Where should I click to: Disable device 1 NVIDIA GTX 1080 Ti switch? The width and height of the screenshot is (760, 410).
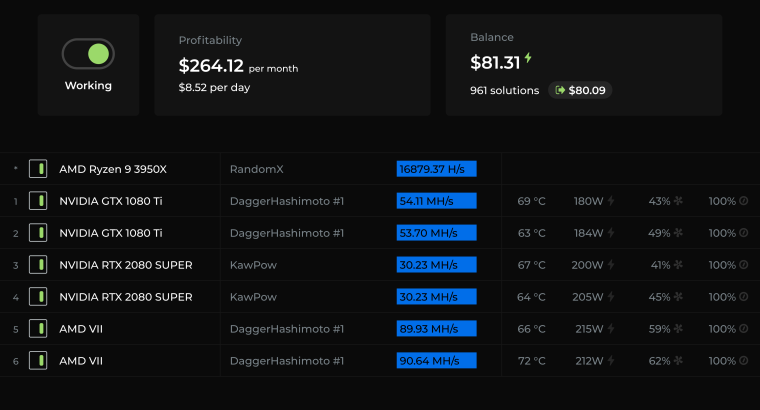click(x=38, y=201)
